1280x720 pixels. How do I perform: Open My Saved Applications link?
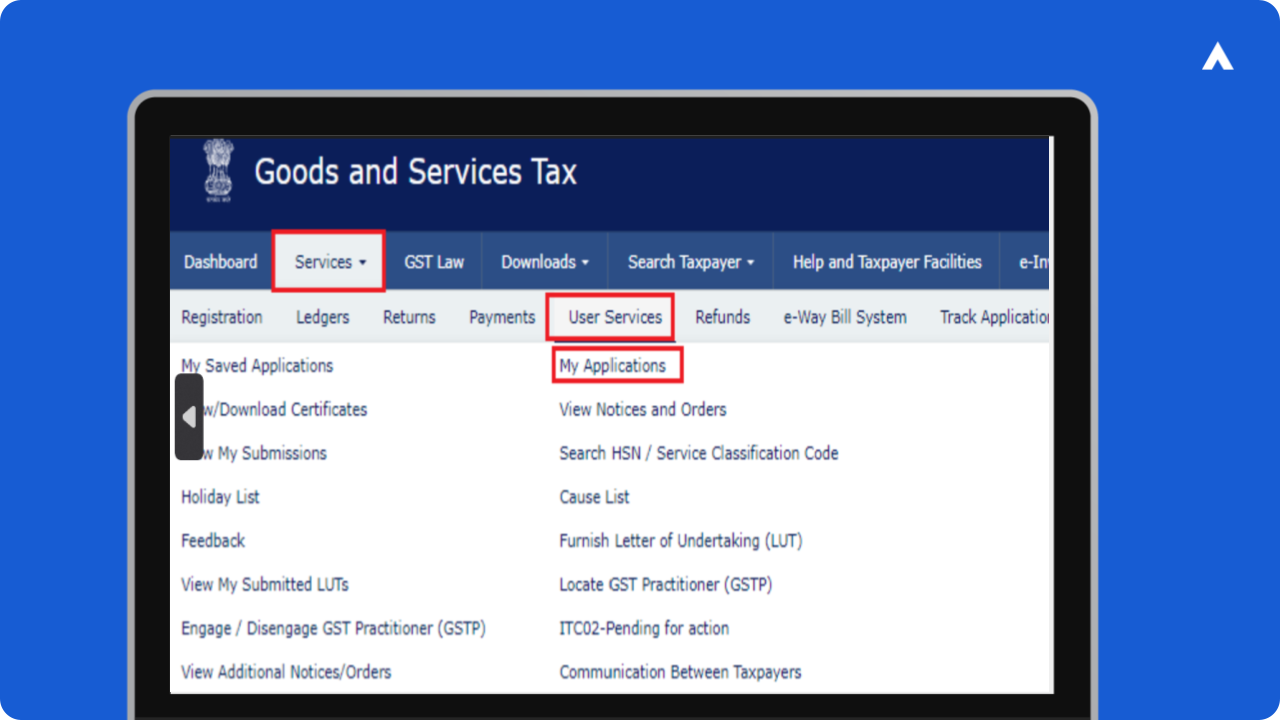coord(257,366)
